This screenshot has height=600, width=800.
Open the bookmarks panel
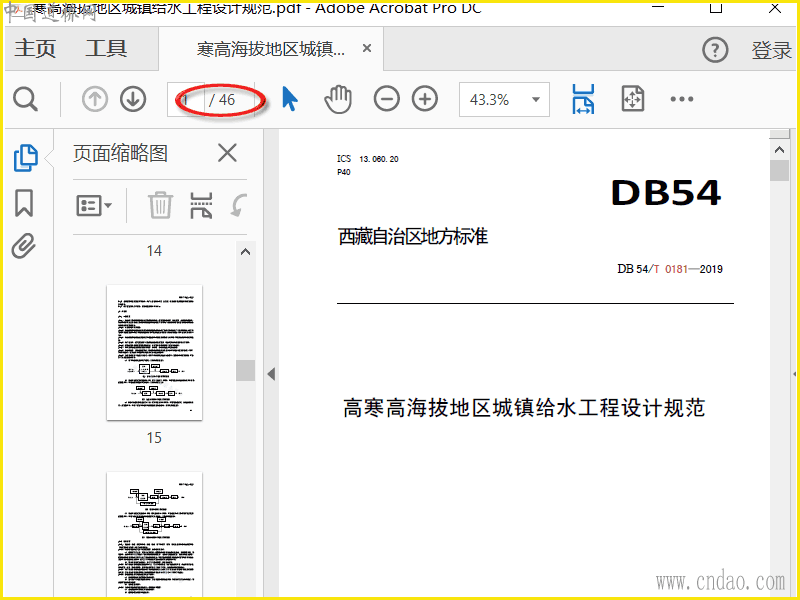tap(24, 203)
